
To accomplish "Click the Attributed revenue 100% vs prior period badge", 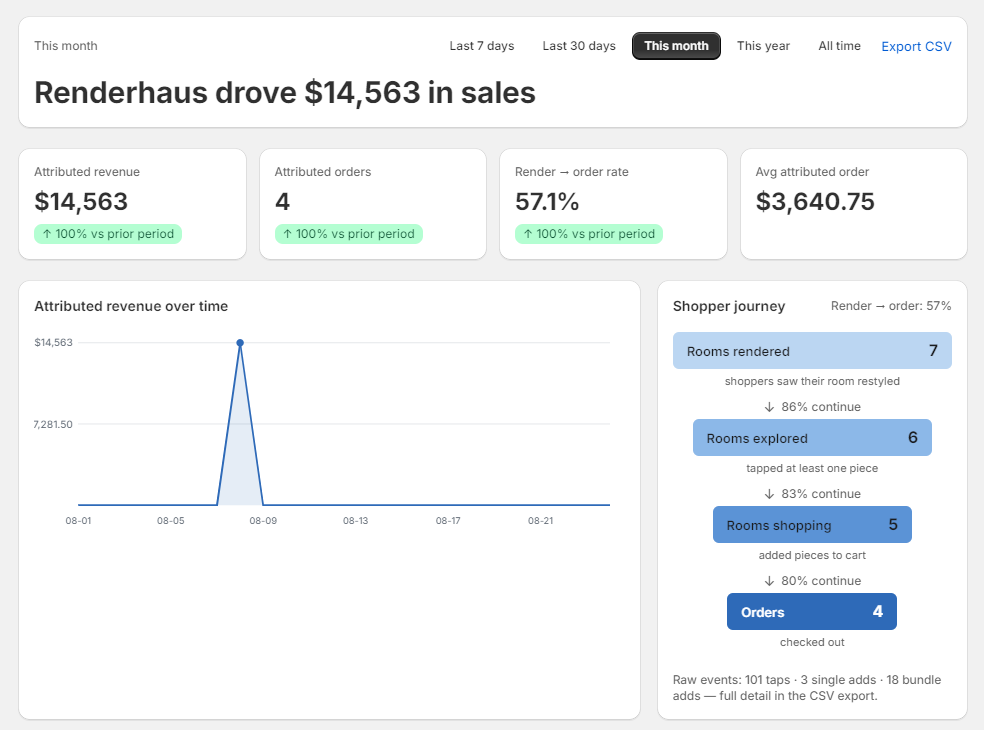I will tap(108, 234).
